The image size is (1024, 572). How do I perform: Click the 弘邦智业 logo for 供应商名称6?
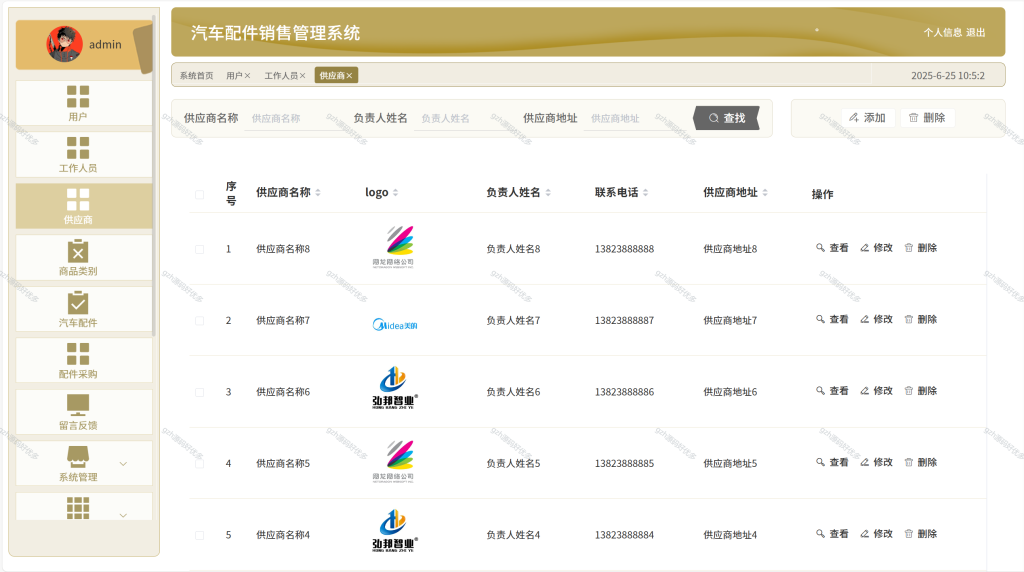(x=394, y=388)
